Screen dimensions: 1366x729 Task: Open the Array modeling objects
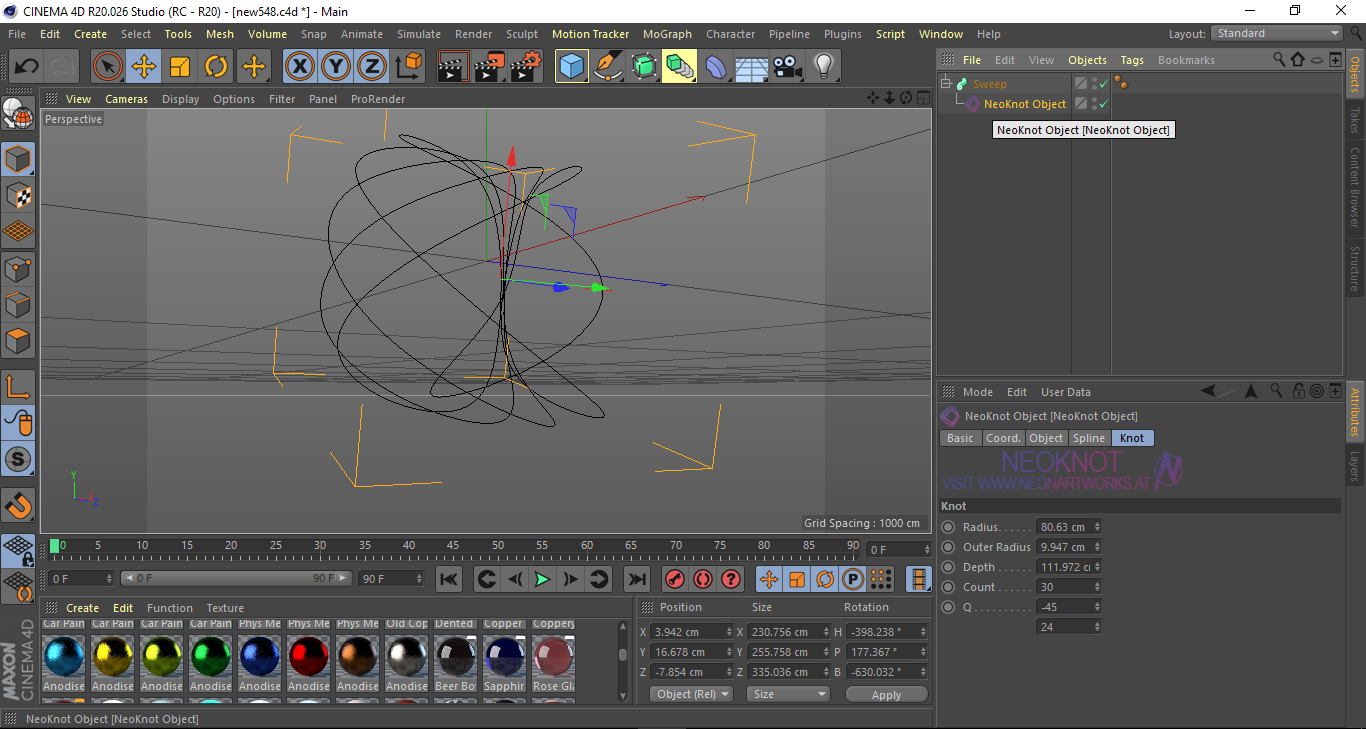pos(679,67)
